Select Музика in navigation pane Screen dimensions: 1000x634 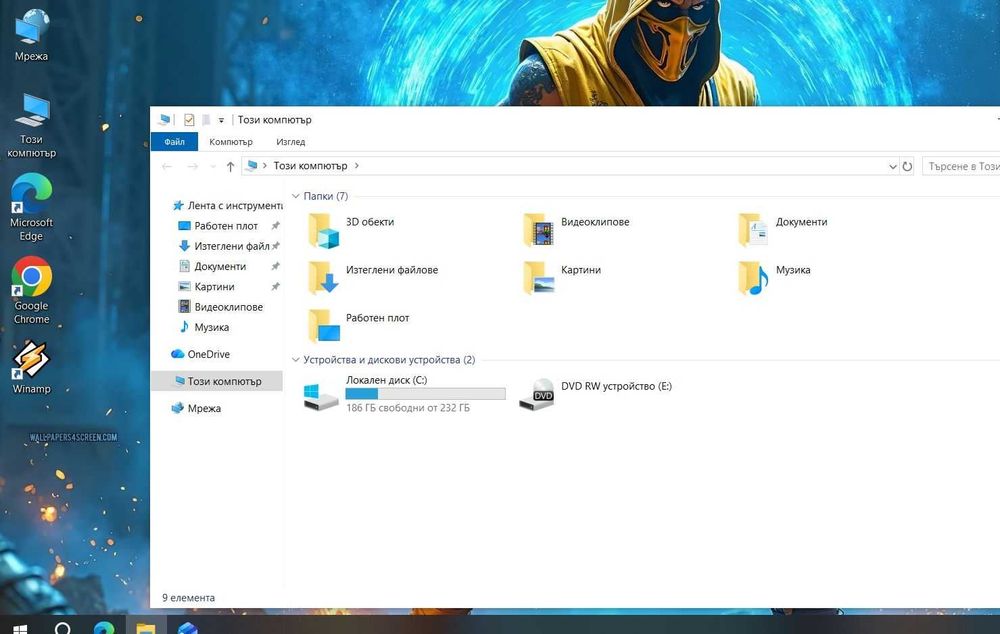pos(203,327)
